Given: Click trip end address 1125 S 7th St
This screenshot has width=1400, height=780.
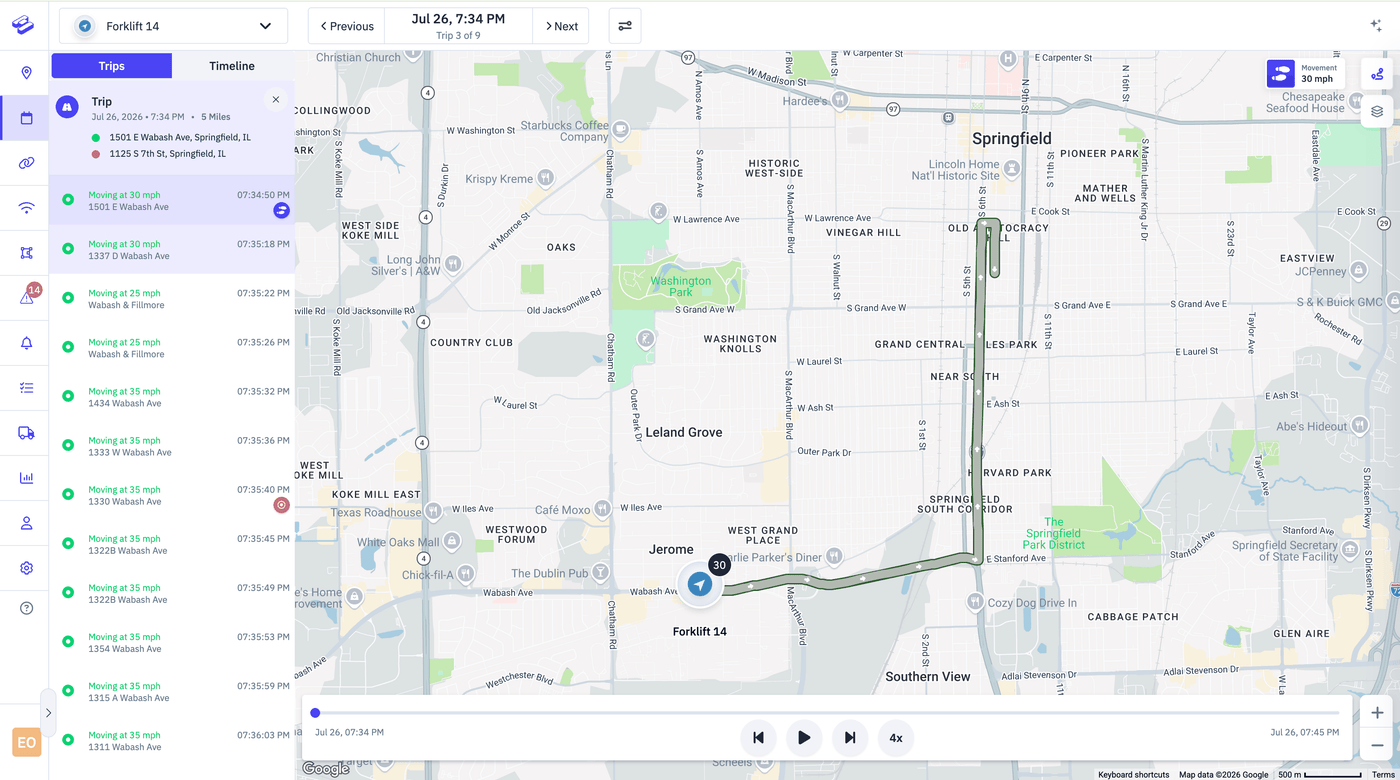Looking at the screenshot, I should tap(167, 154).
